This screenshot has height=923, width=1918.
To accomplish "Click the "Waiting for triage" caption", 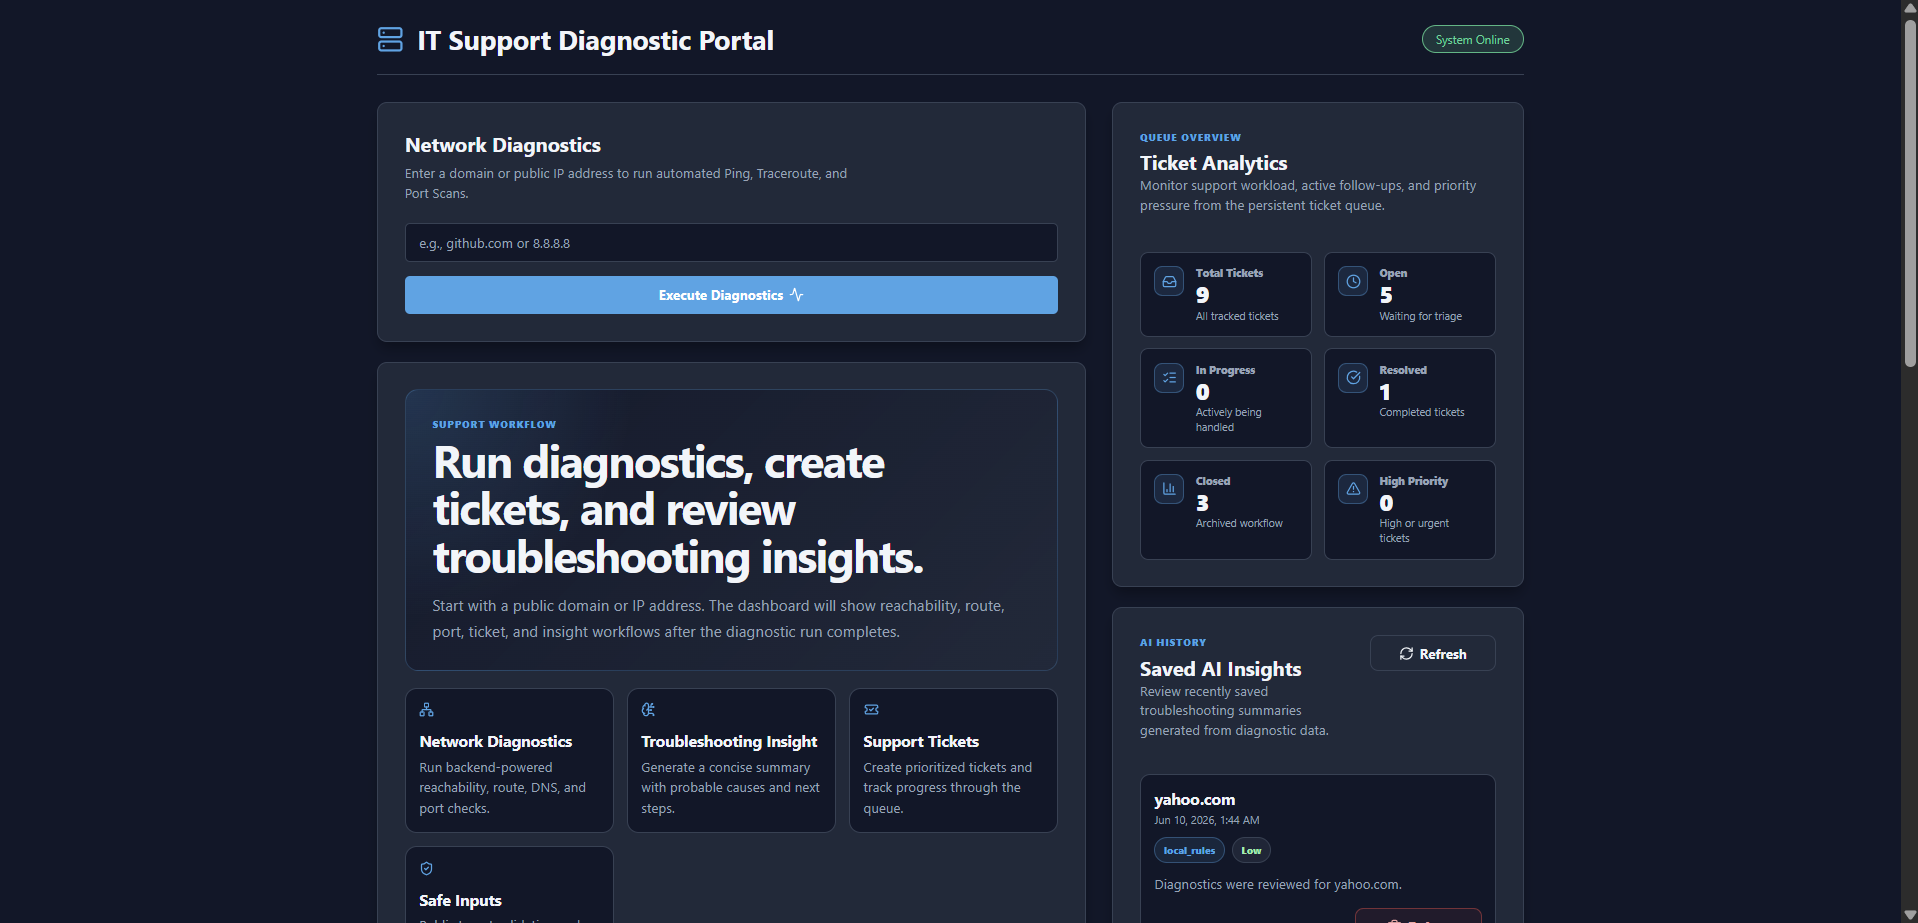I will point(1420,317).
